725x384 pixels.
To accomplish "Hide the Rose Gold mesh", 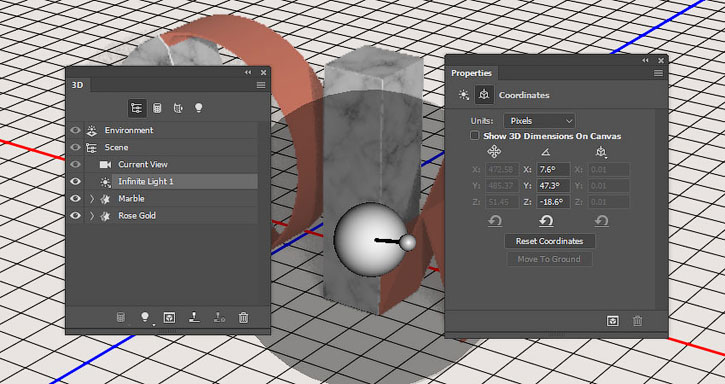I will coord(75,216).
